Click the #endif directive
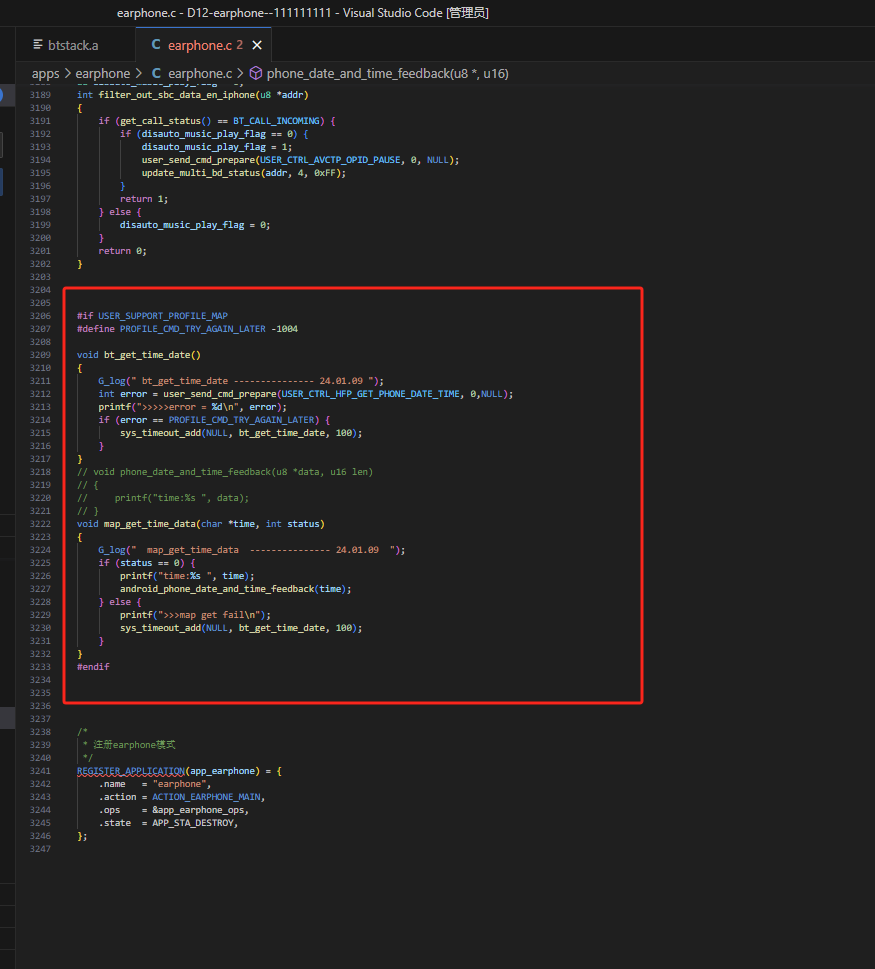 click(93, 667)
